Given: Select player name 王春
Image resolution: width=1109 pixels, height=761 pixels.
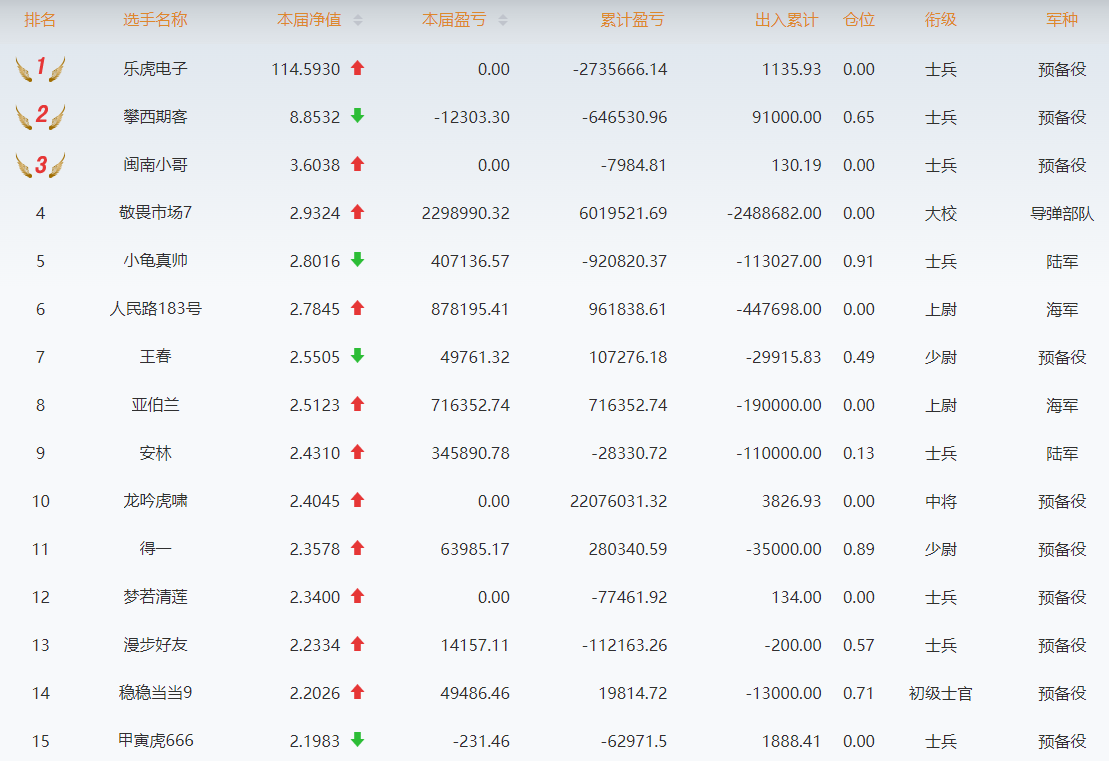Looking at the screenshot, I should (156, 356).
